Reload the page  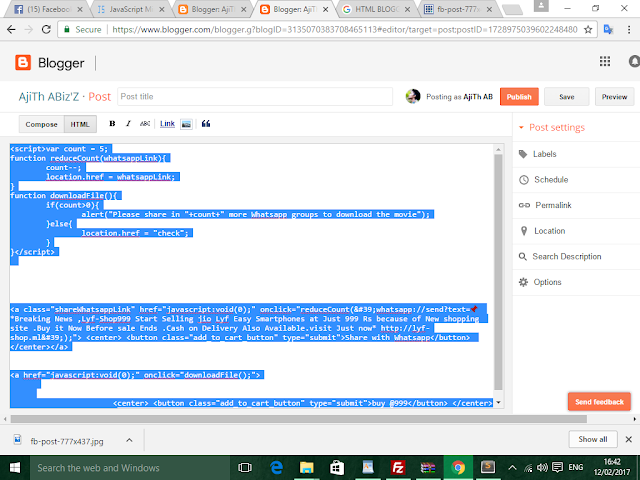coord(46,29)
